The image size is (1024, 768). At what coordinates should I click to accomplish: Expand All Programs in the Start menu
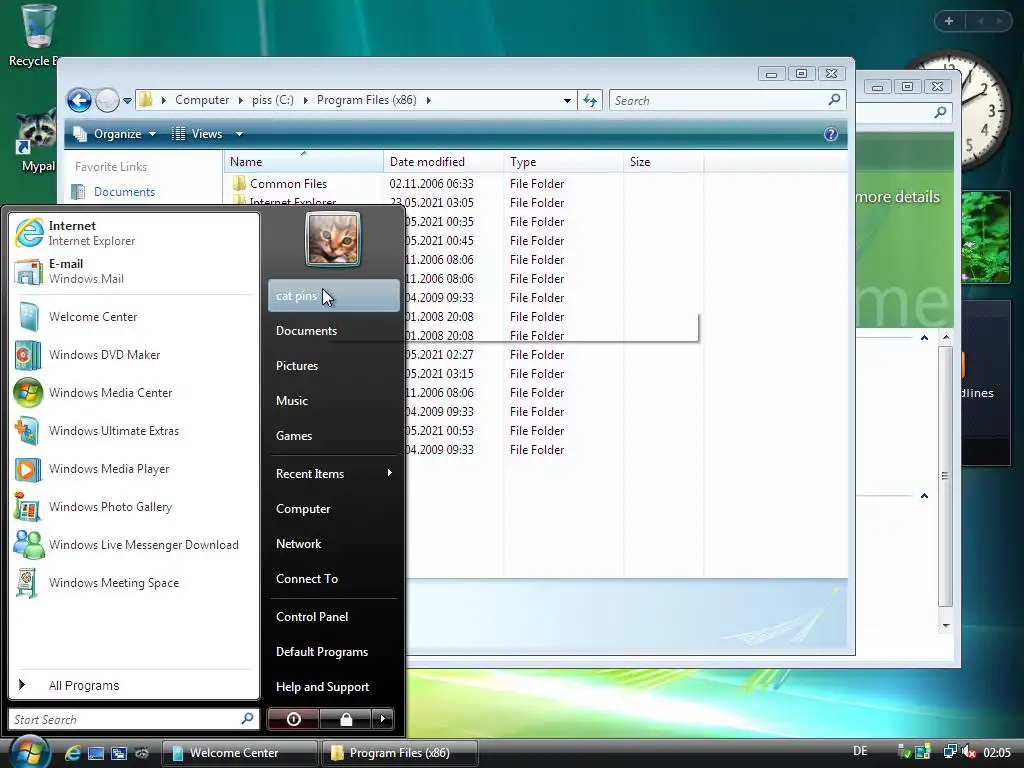pyautogui.click(x=135, y=685)
